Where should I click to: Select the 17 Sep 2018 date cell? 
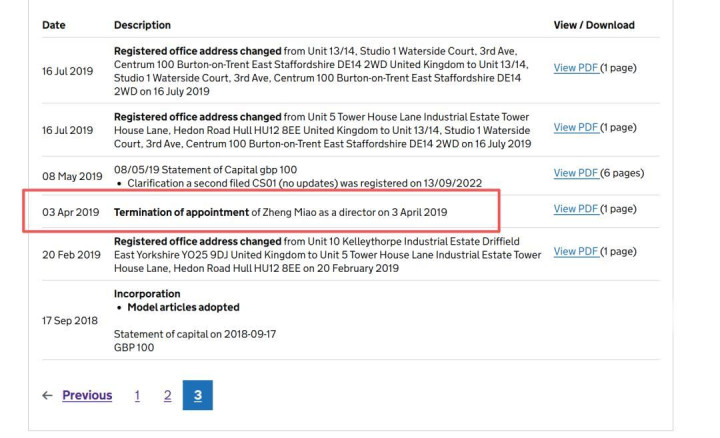point(71,320)
